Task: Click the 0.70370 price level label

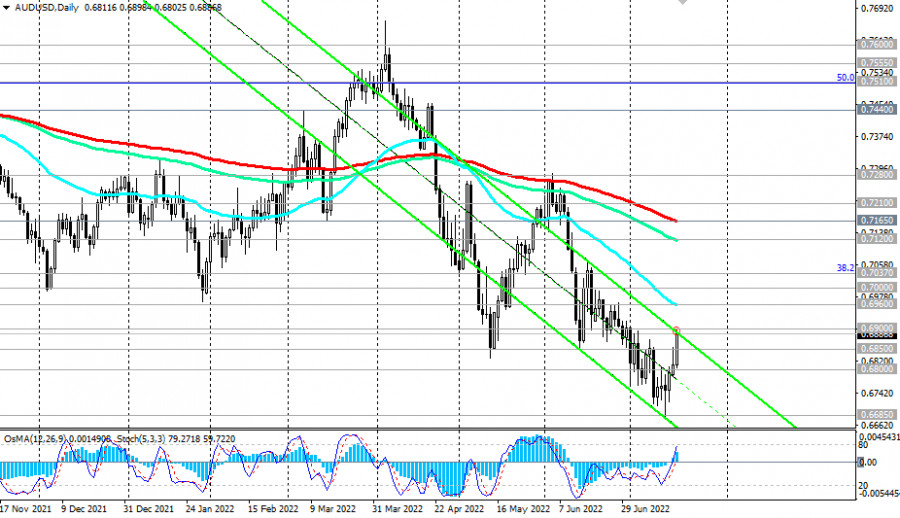Action: click(876, 273)
